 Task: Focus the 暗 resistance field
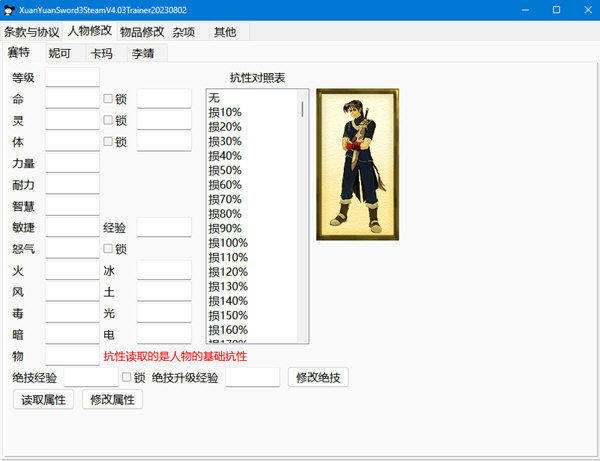click(72, 334)
